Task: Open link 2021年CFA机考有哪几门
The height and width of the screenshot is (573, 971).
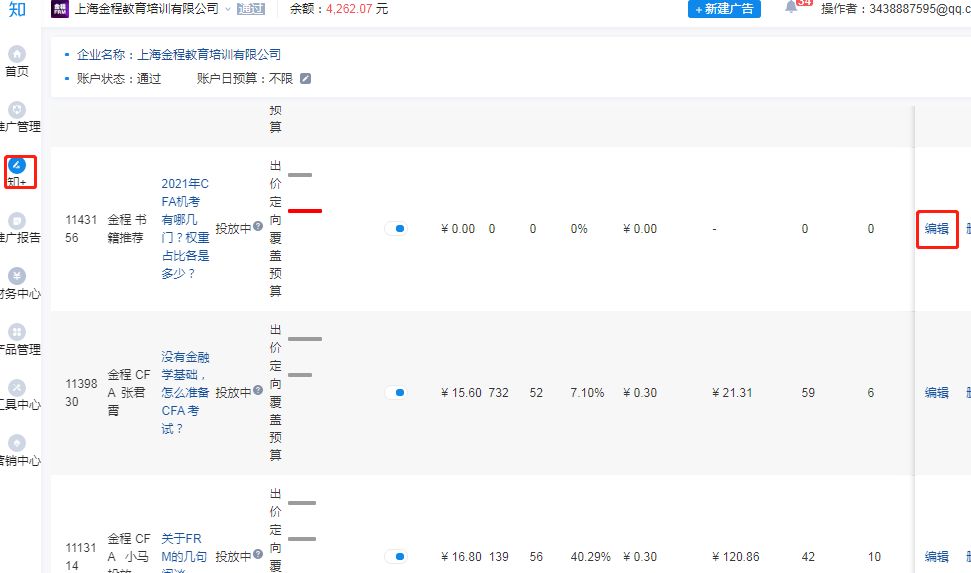Action: pyautogui.click(x=185, y=229)
